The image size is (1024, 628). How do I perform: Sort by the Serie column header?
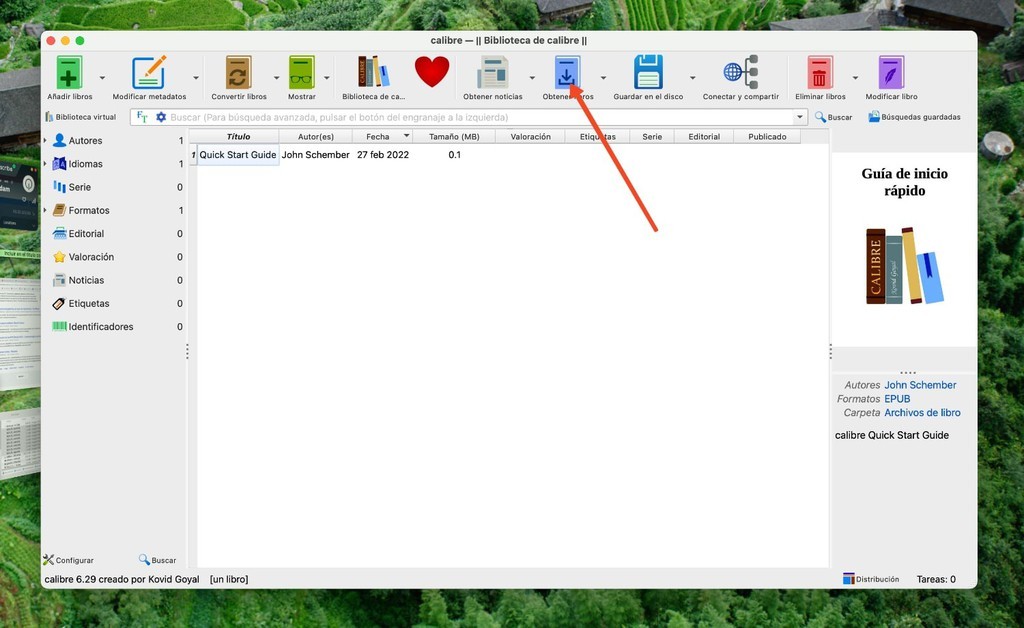(652, 136)
